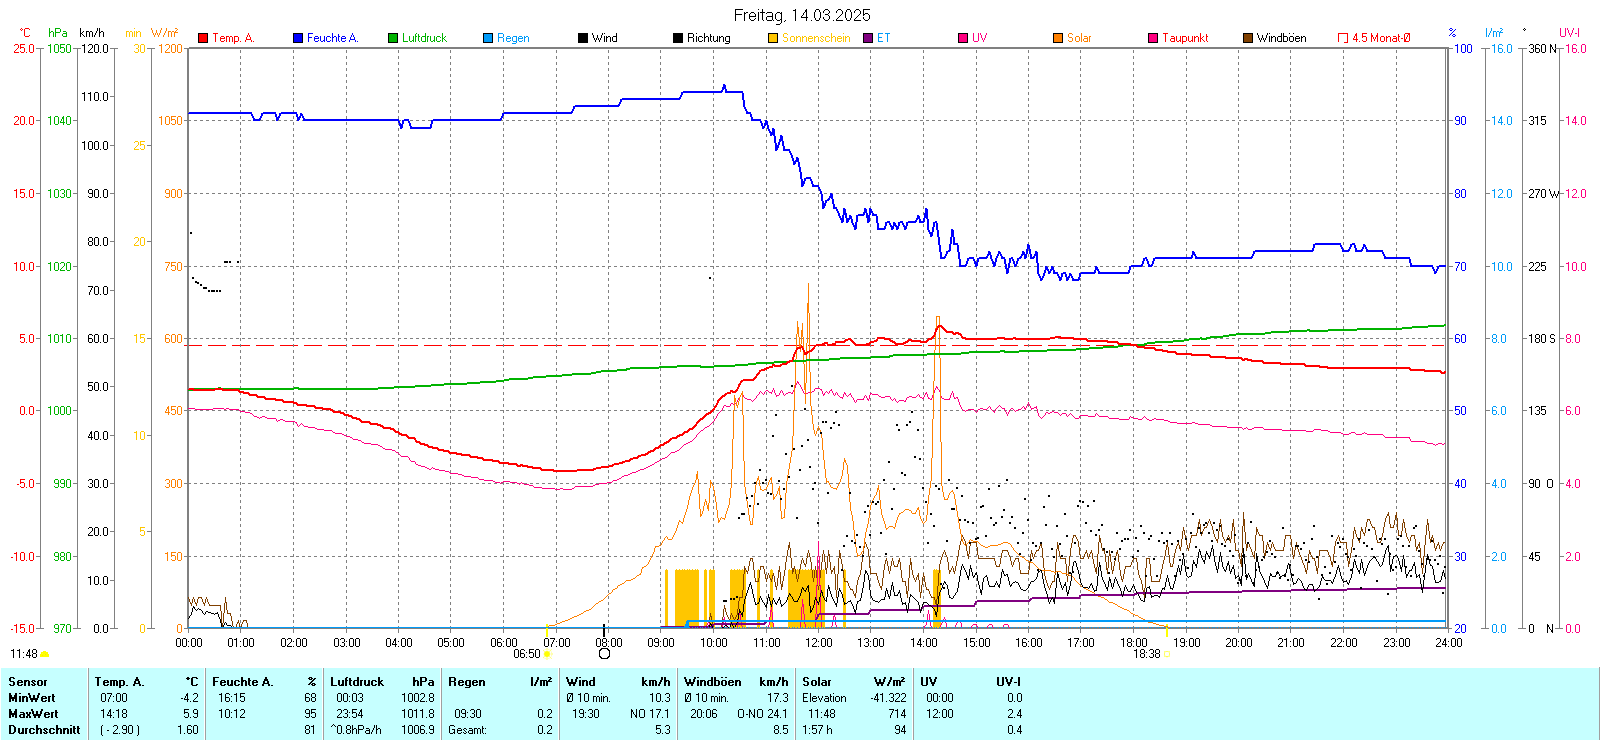Click the Sensor column header in table

[x=28, y=682]
